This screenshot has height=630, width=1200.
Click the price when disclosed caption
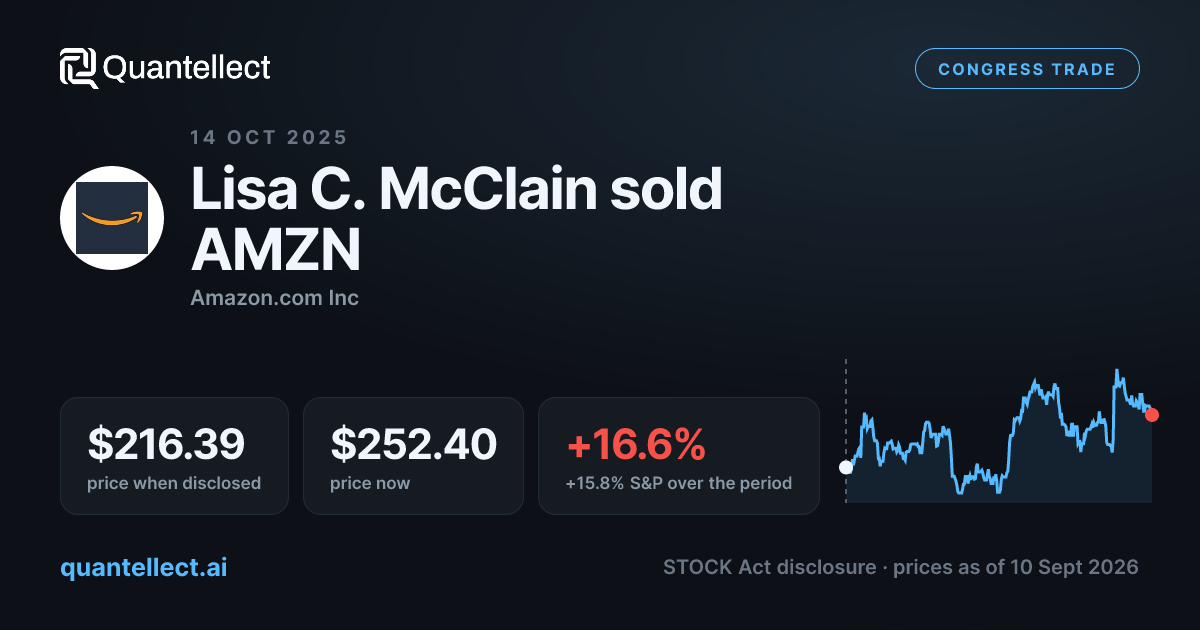tap(174, 483)
